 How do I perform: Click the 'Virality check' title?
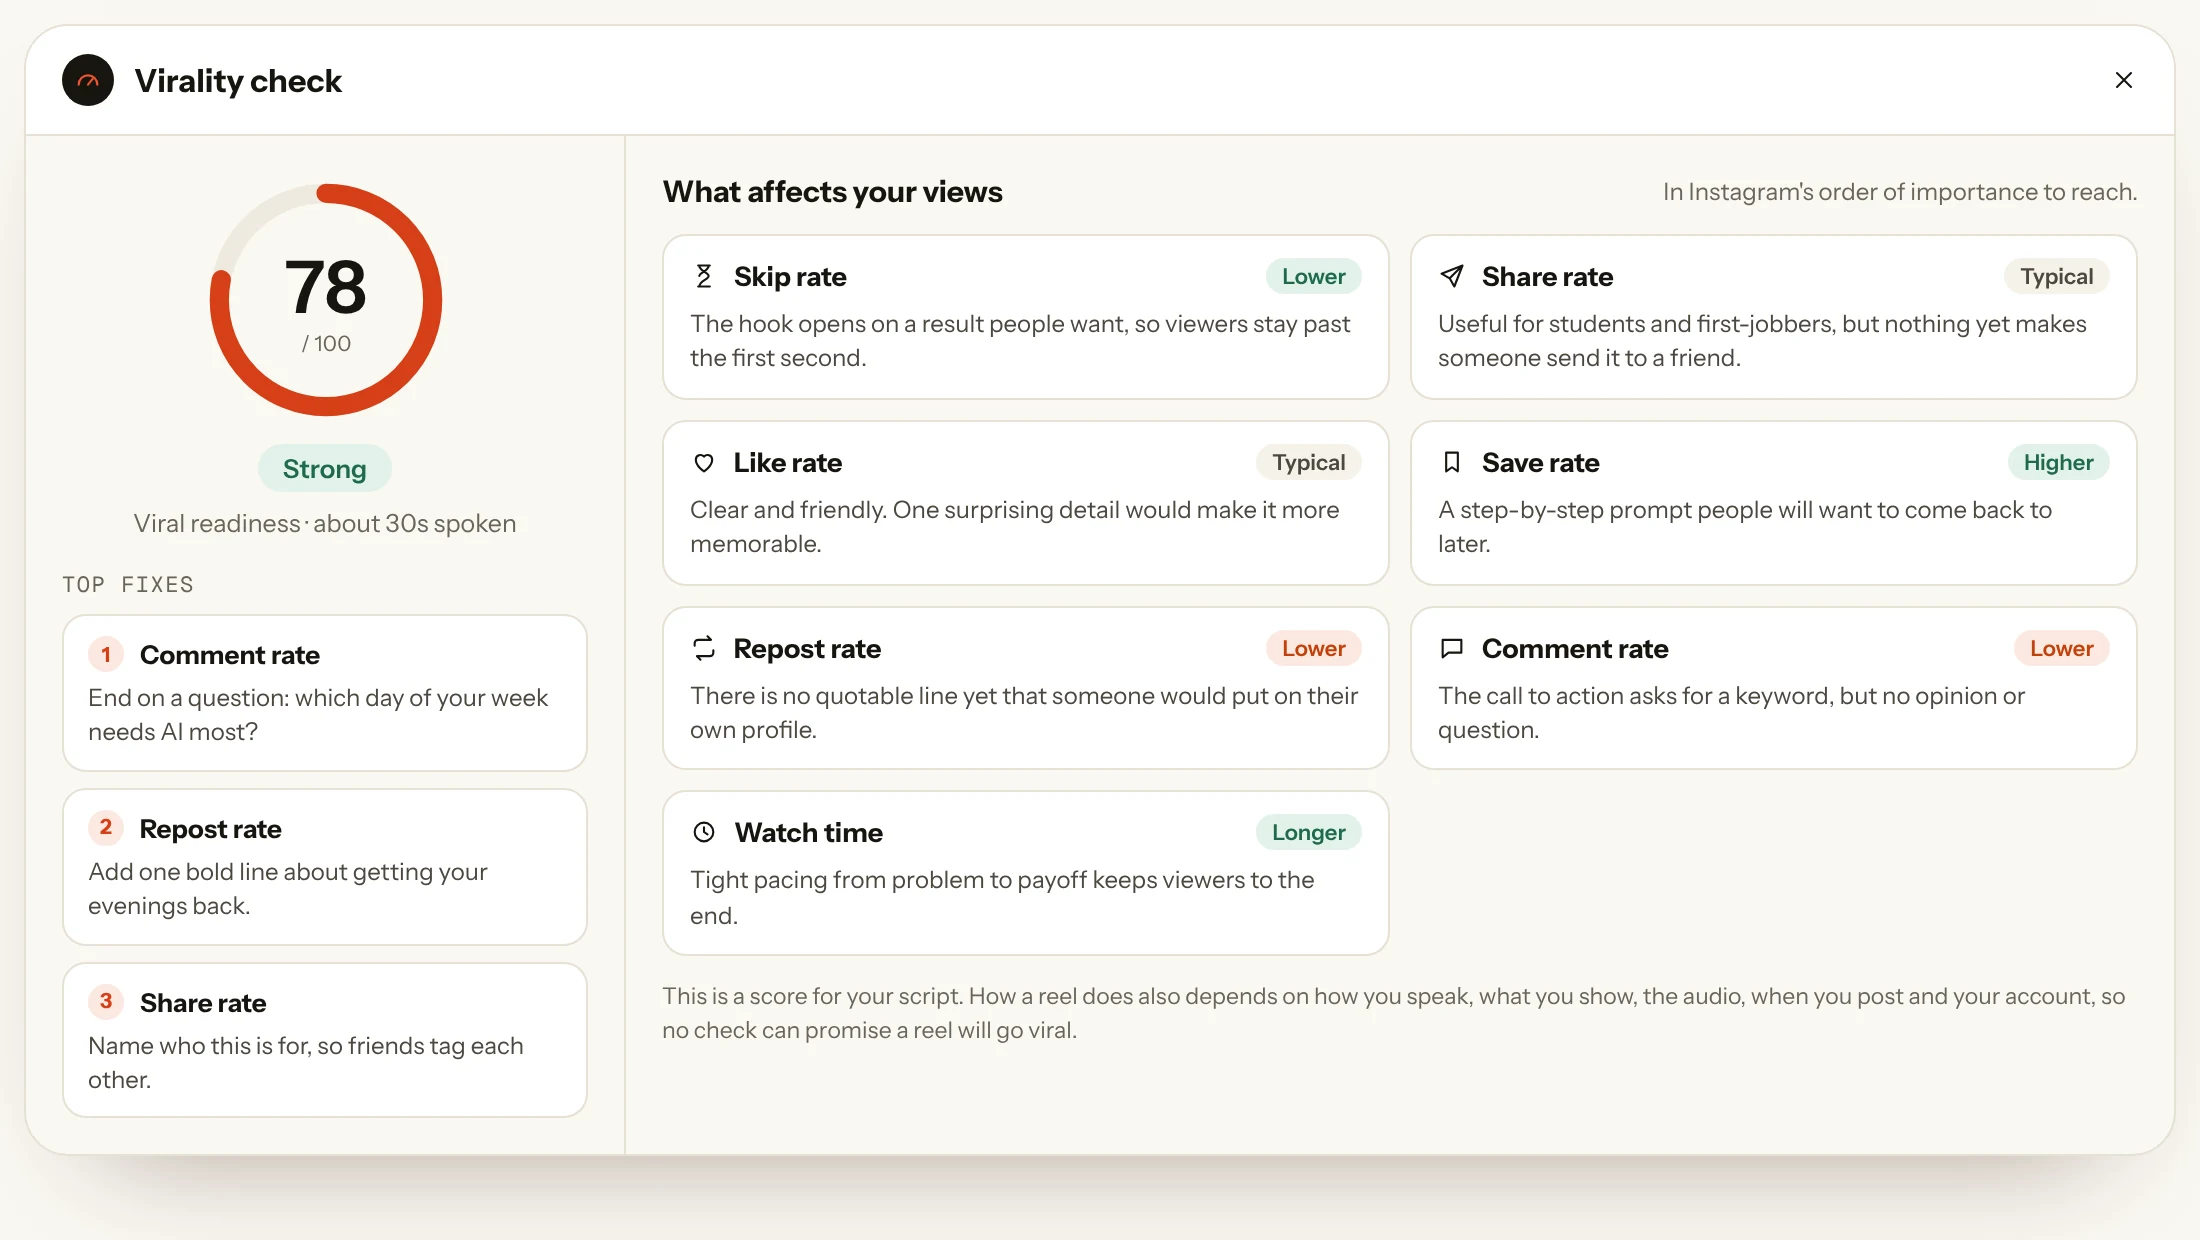point(238,80)
